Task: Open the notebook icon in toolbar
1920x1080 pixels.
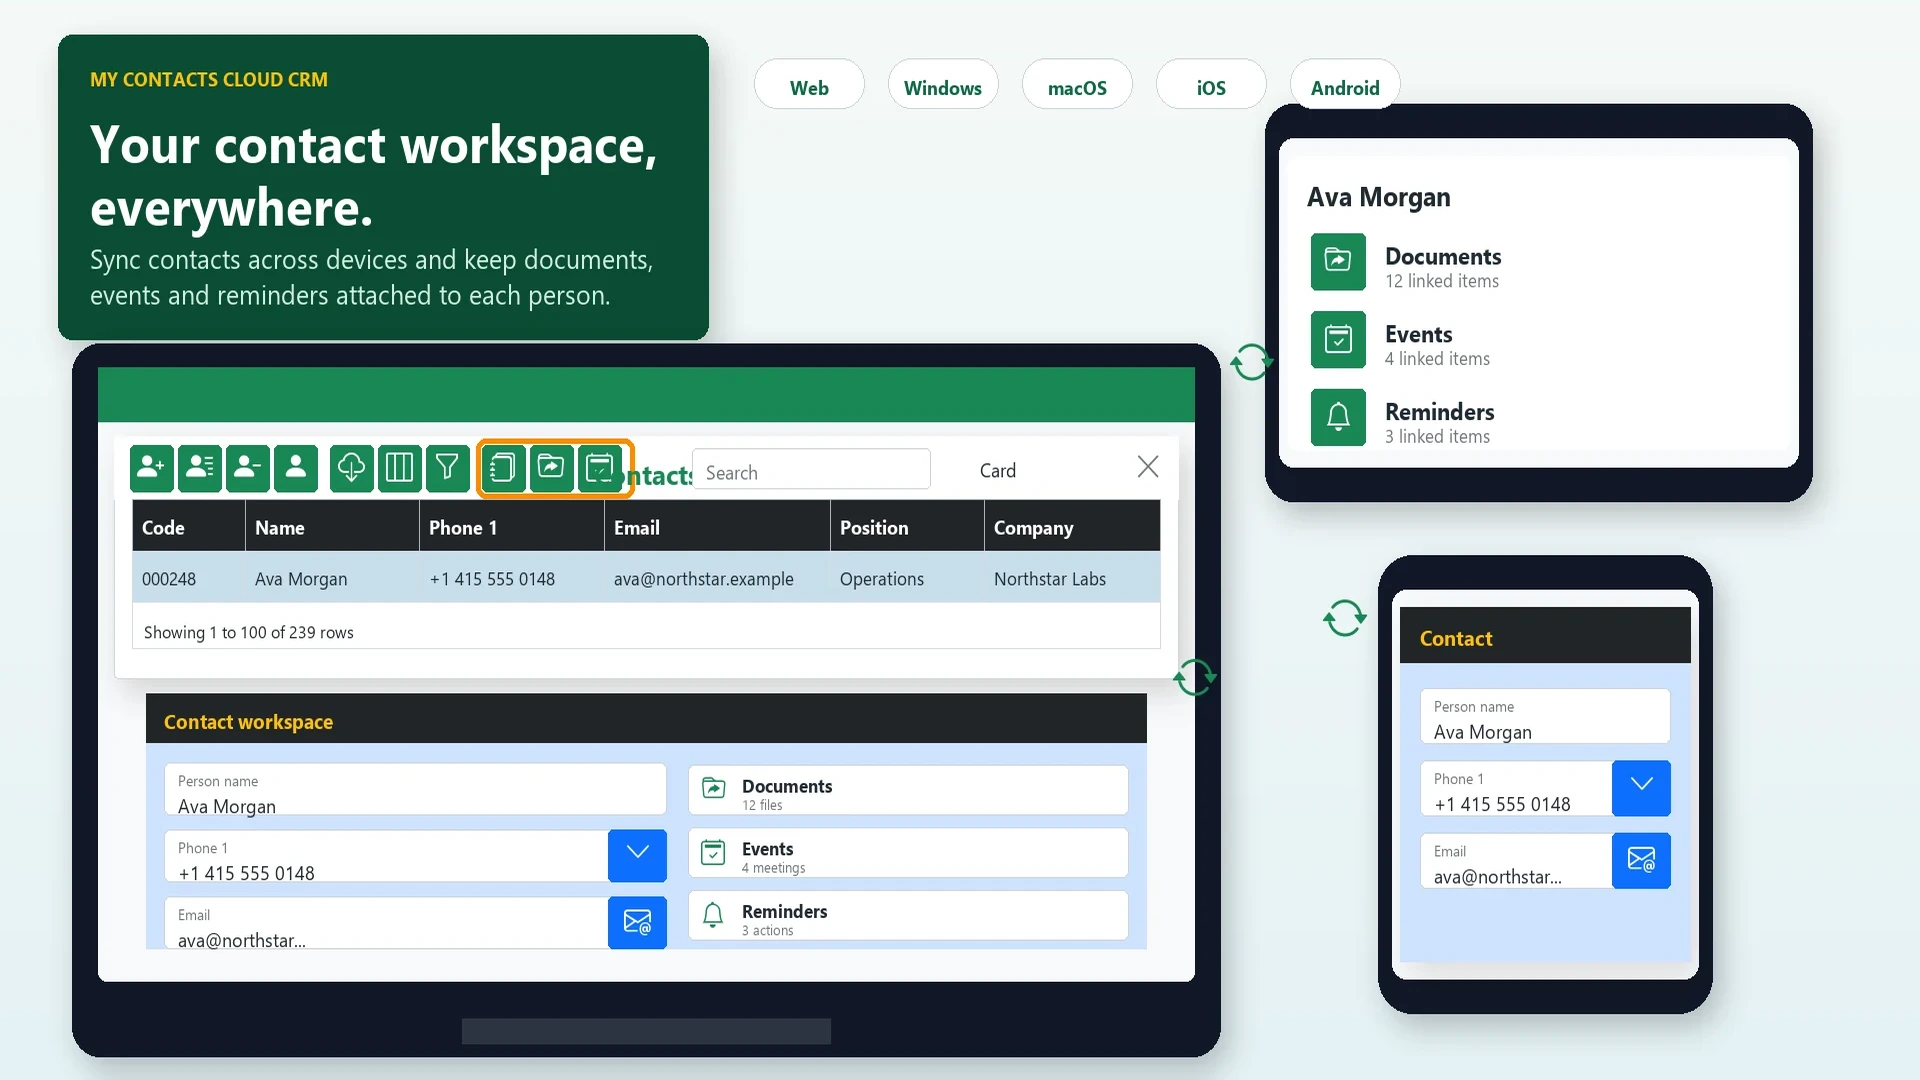Action: click(503, 467)
